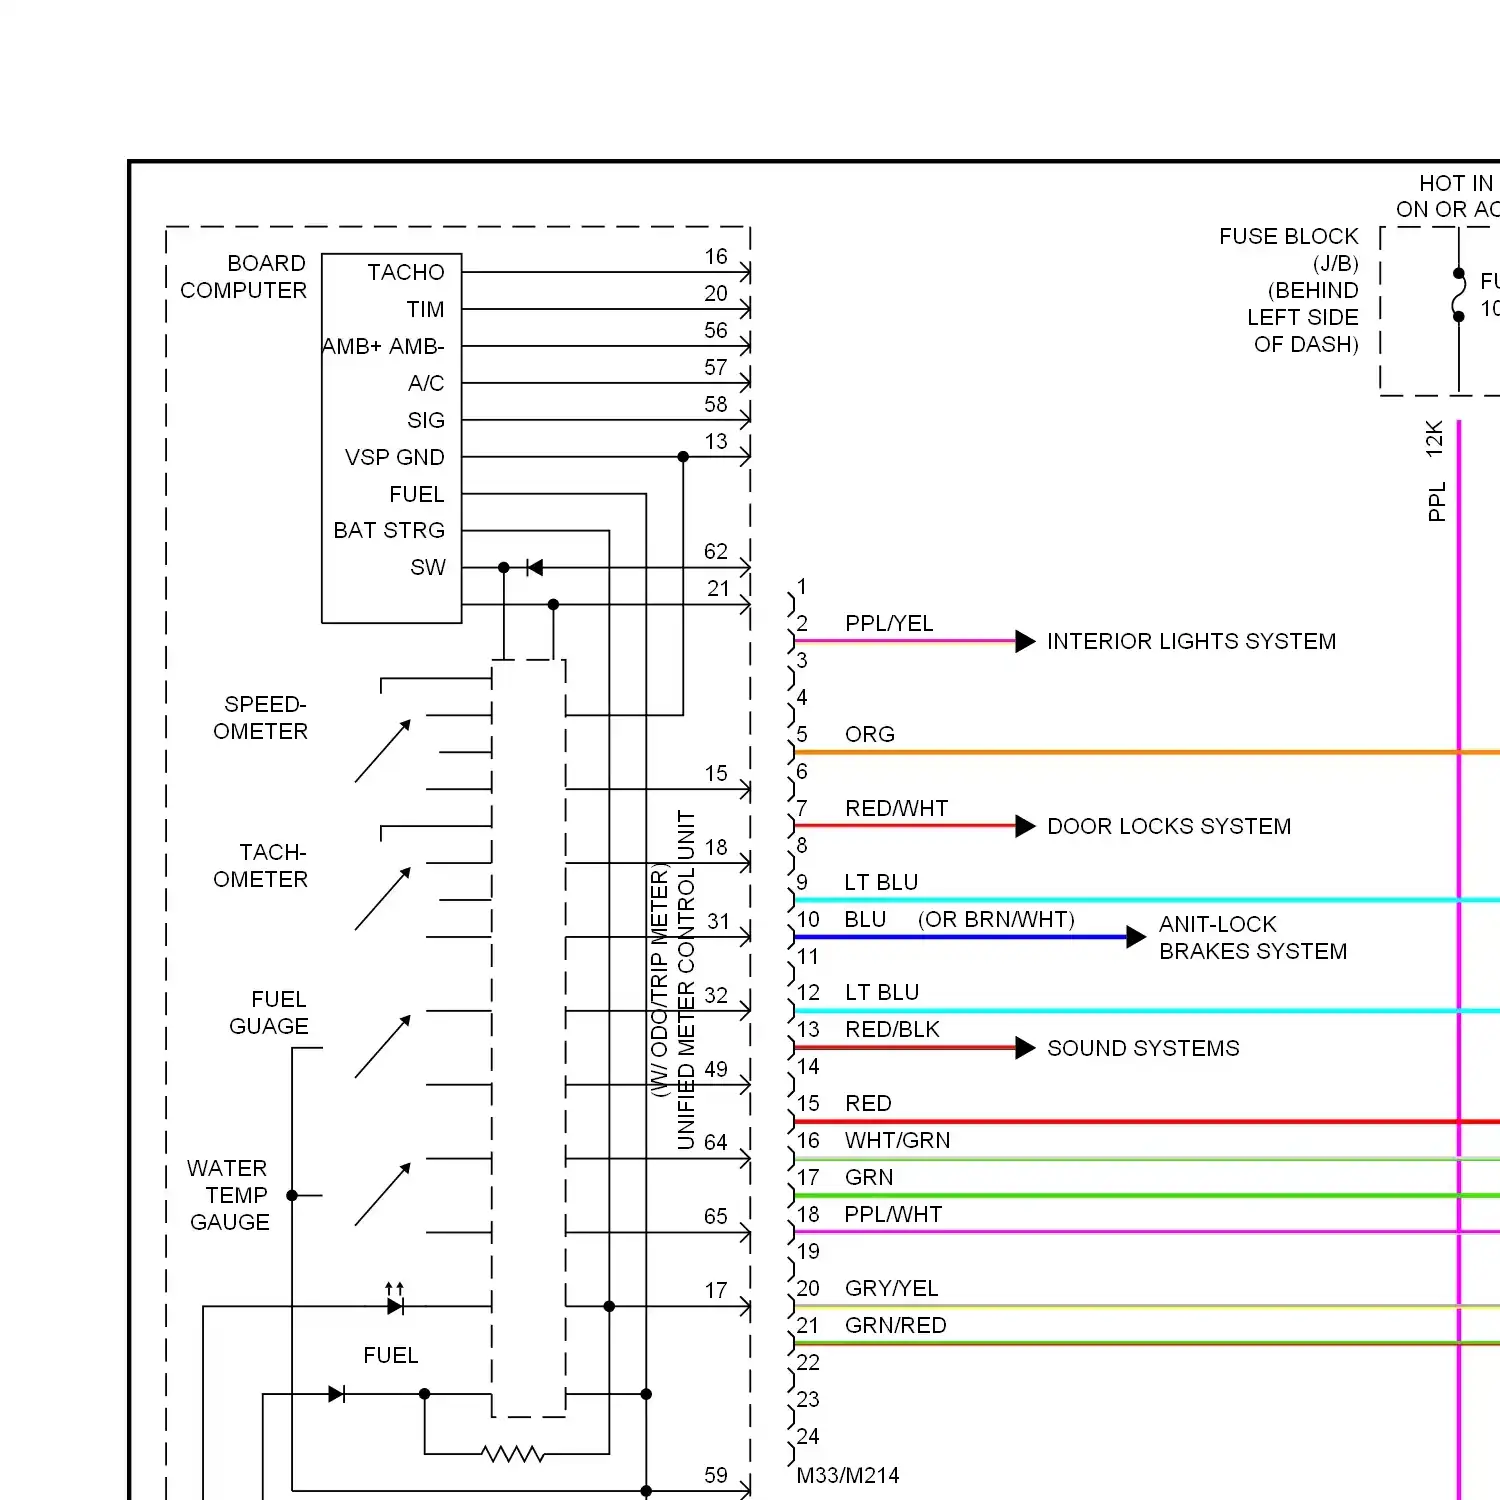1500x1500 pixels.
Task: Select the AMB+ AMB- terminal label
Action: pyautogui.click(x=383, y=346)
